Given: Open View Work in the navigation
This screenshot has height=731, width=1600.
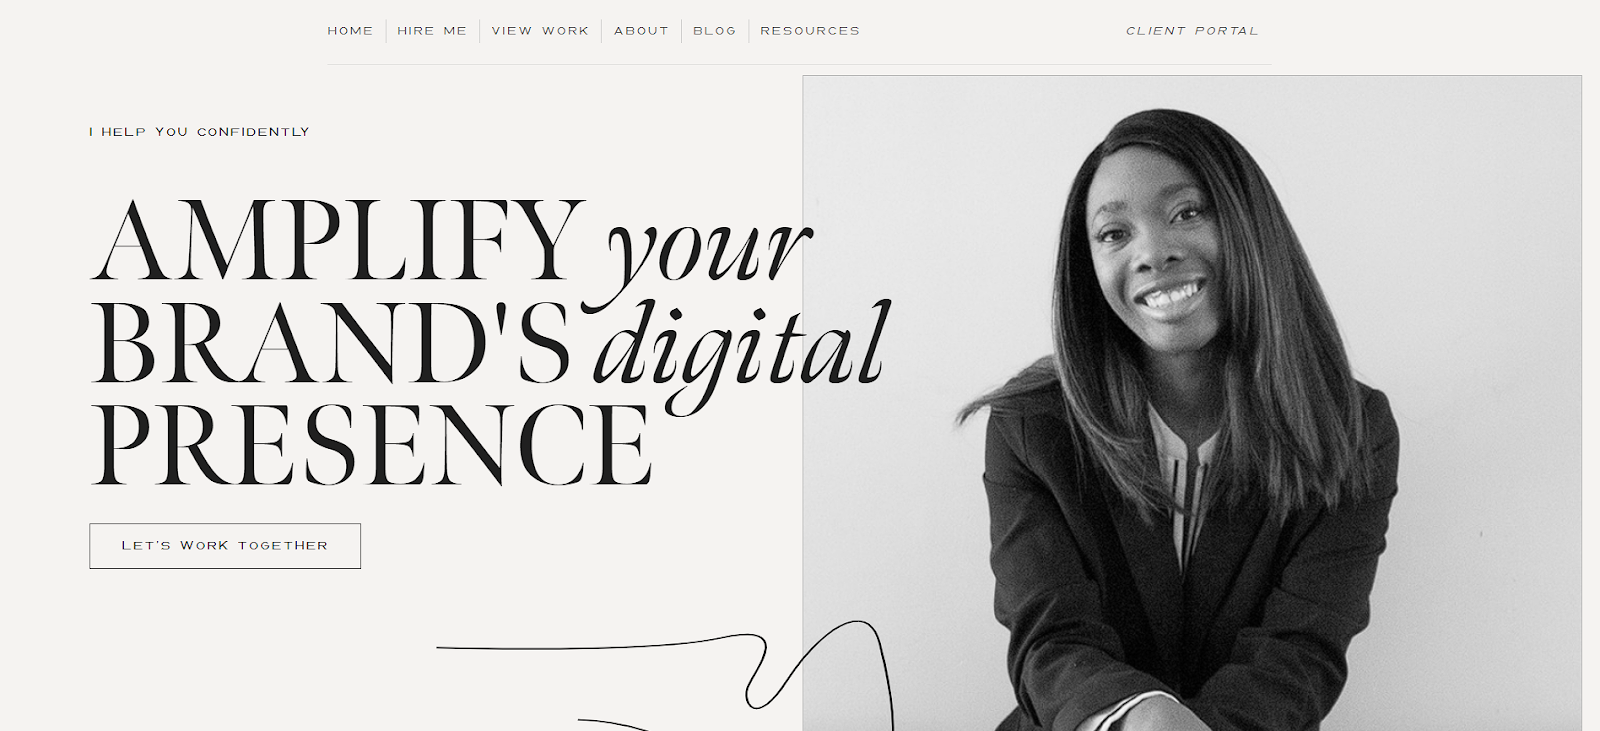Looking at the screenshot, I should pyautogui.click(x=540, y=31).
